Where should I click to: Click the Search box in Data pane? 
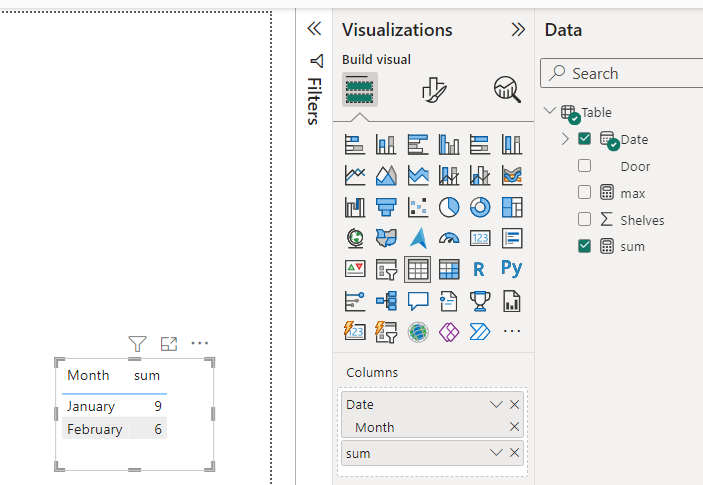pyautogui.click(x=621, y=73)
